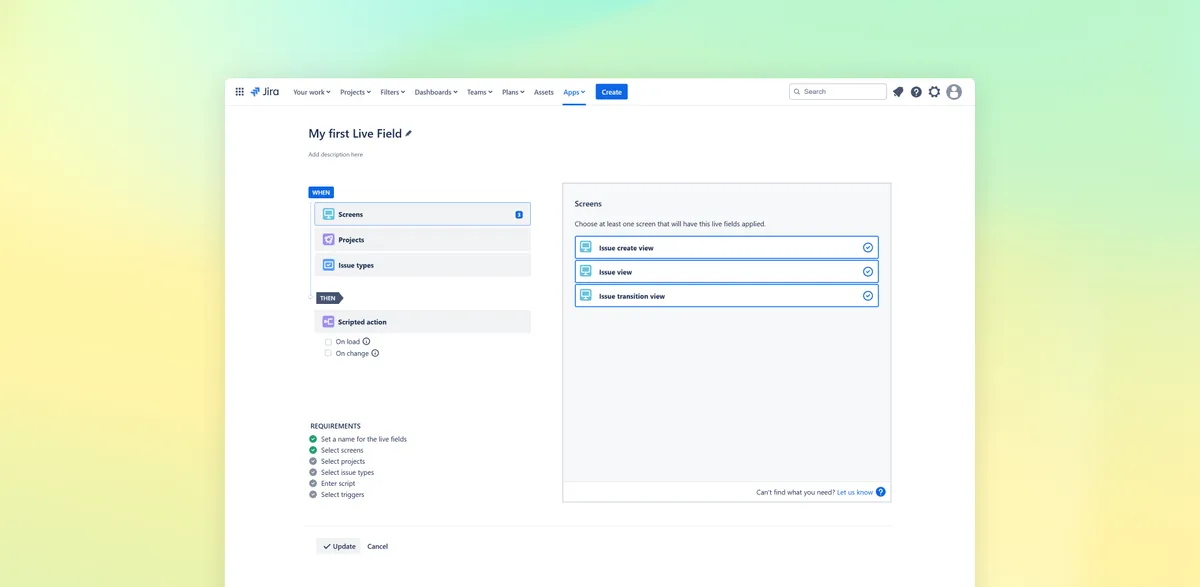Viewport: 1200px width, 587px height.
Task: Click the Select screens requirement text
Action: point(342,450)
